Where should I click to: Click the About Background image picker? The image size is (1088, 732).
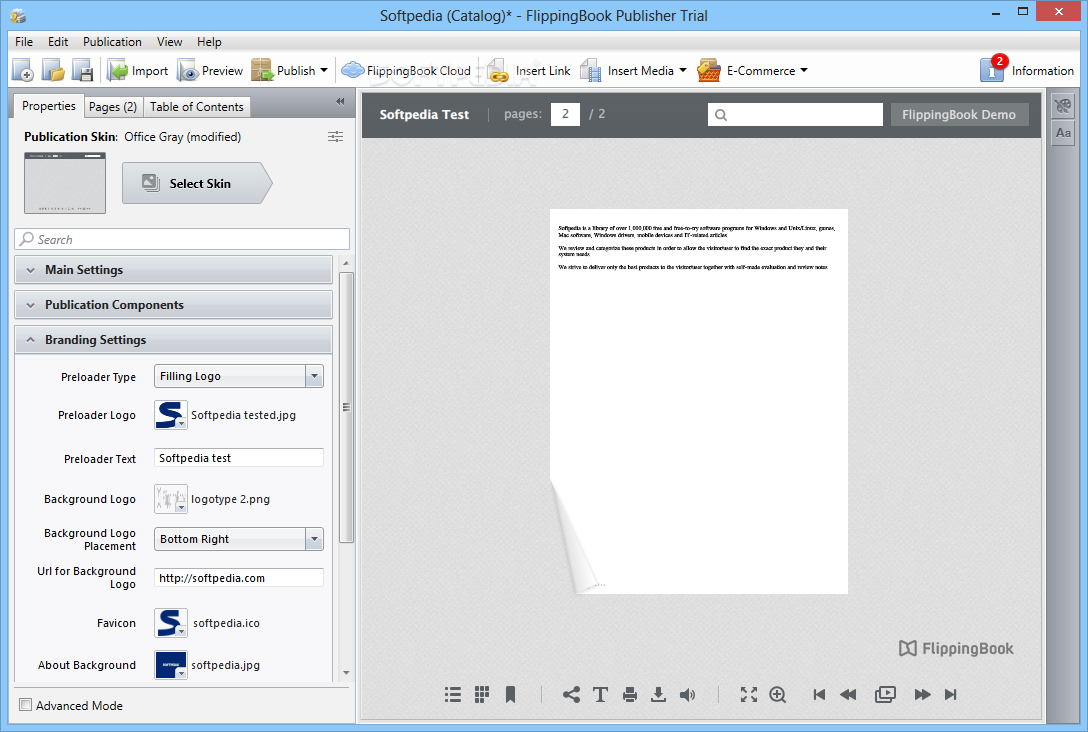(171, 665)
